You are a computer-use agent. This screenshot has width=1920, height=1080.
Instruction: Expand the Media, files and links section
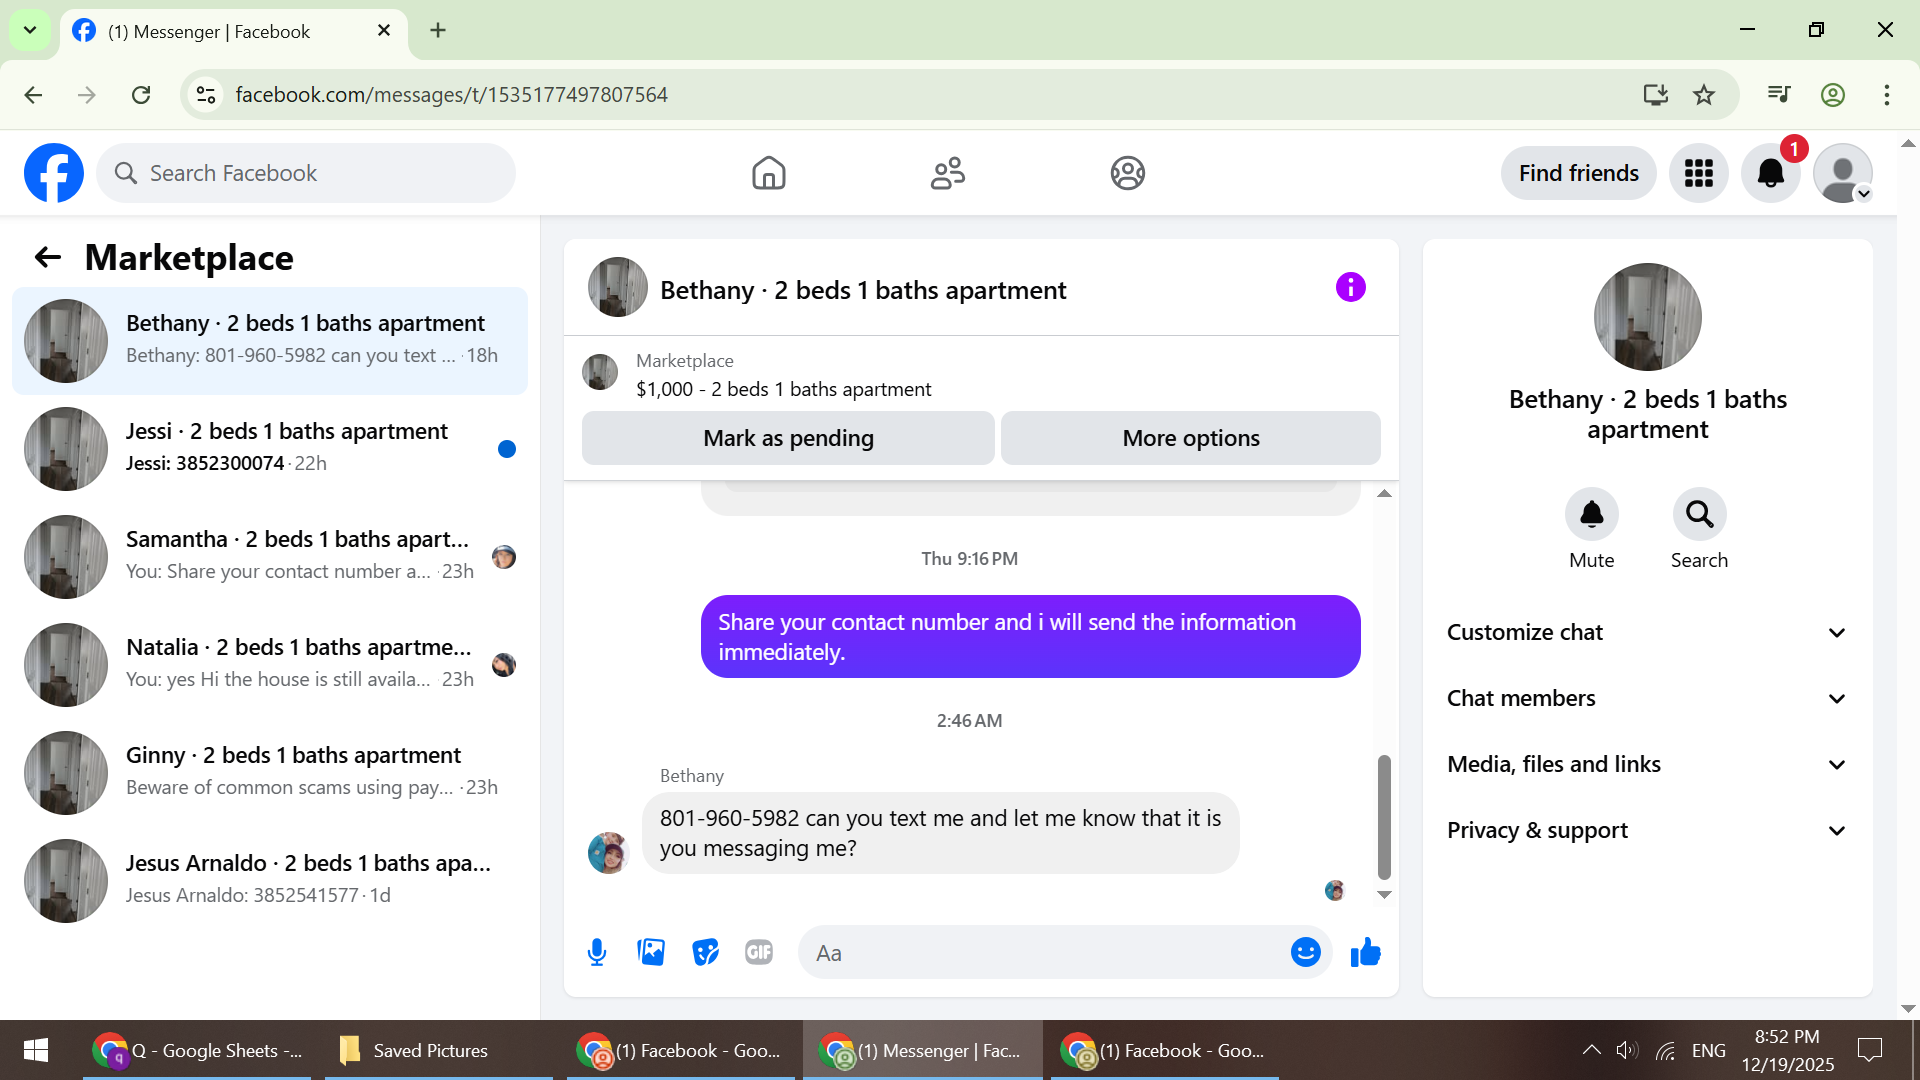tap(1647, 764)
